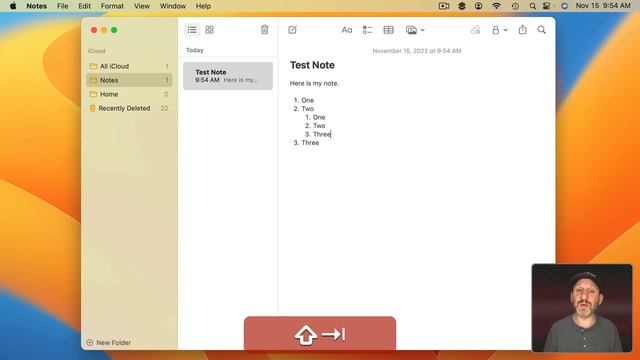Click the presenter webcam video thumbnail
This screenshot has width=640, height=360.
coord(582,308)
